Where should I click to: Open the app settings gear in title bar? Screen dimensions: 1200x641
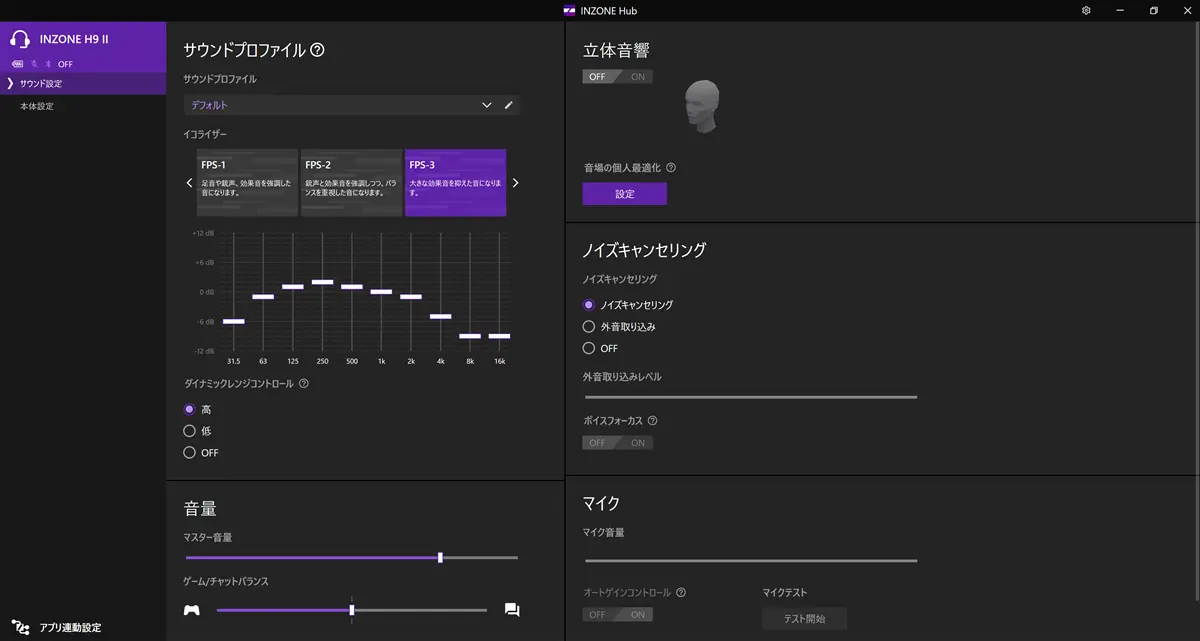[x=1086, y=11]
